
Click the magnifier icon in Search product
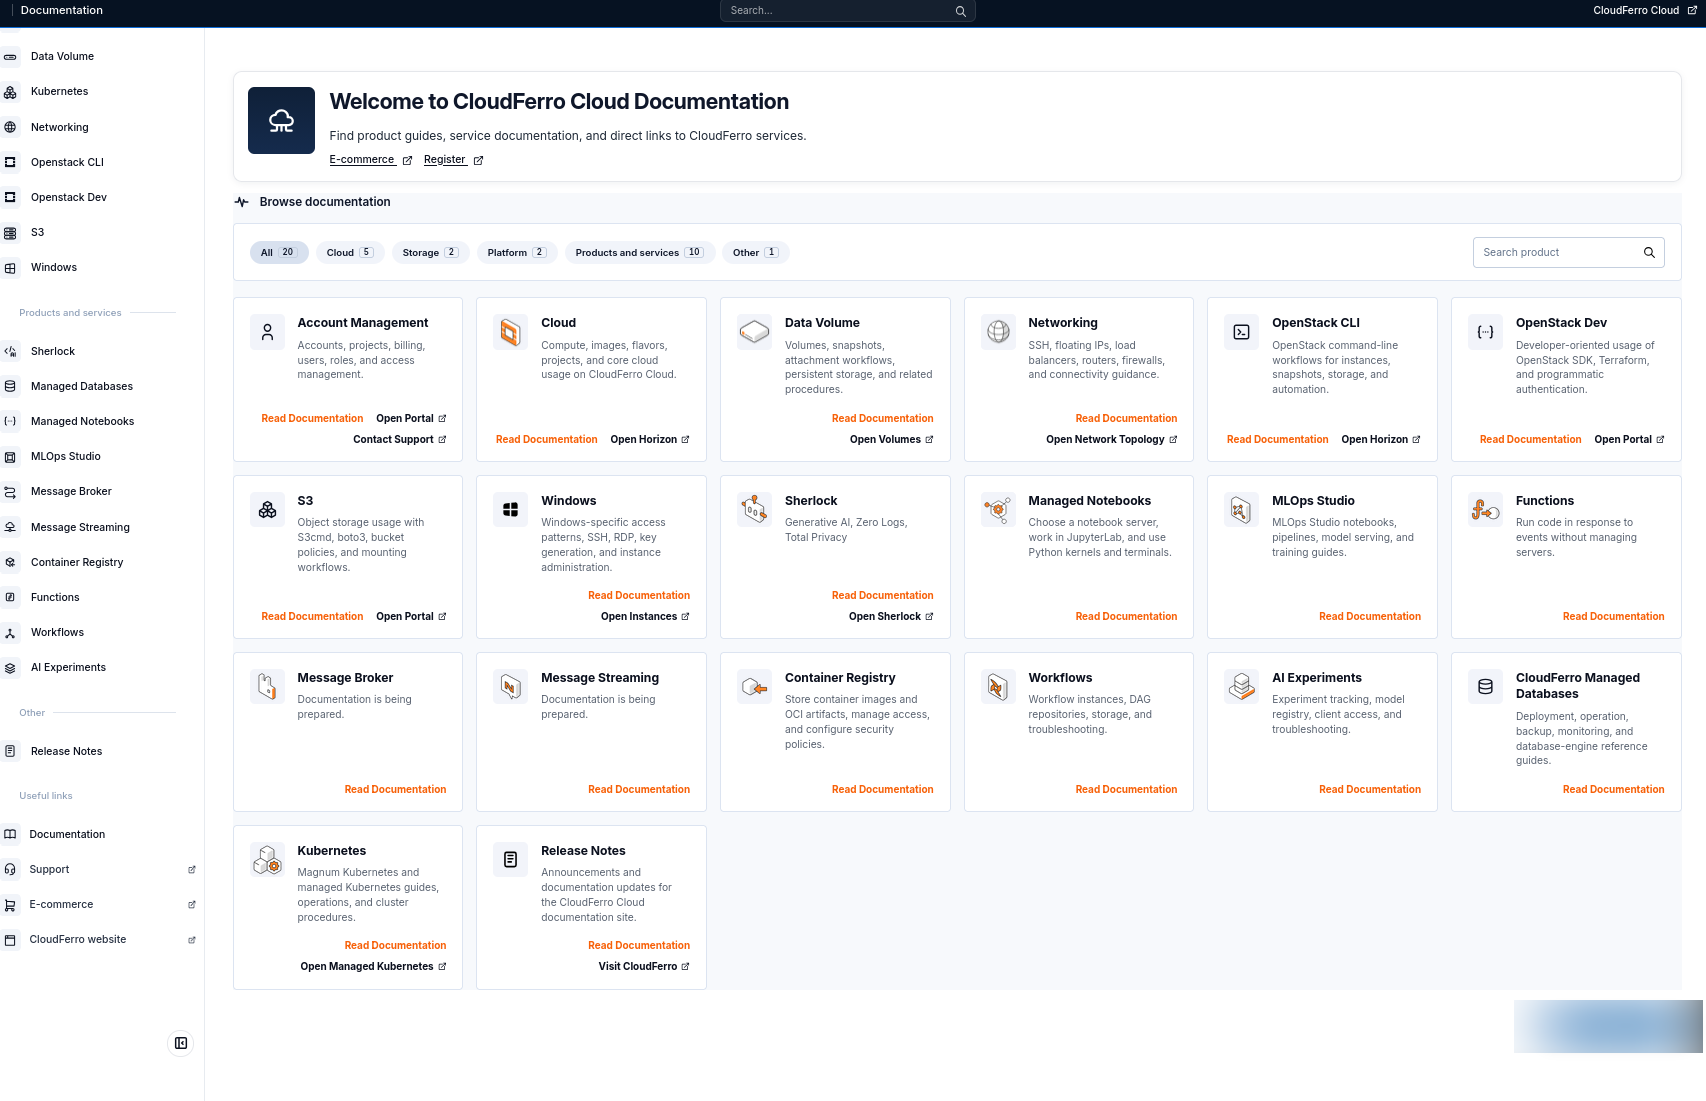[1649, 253]
